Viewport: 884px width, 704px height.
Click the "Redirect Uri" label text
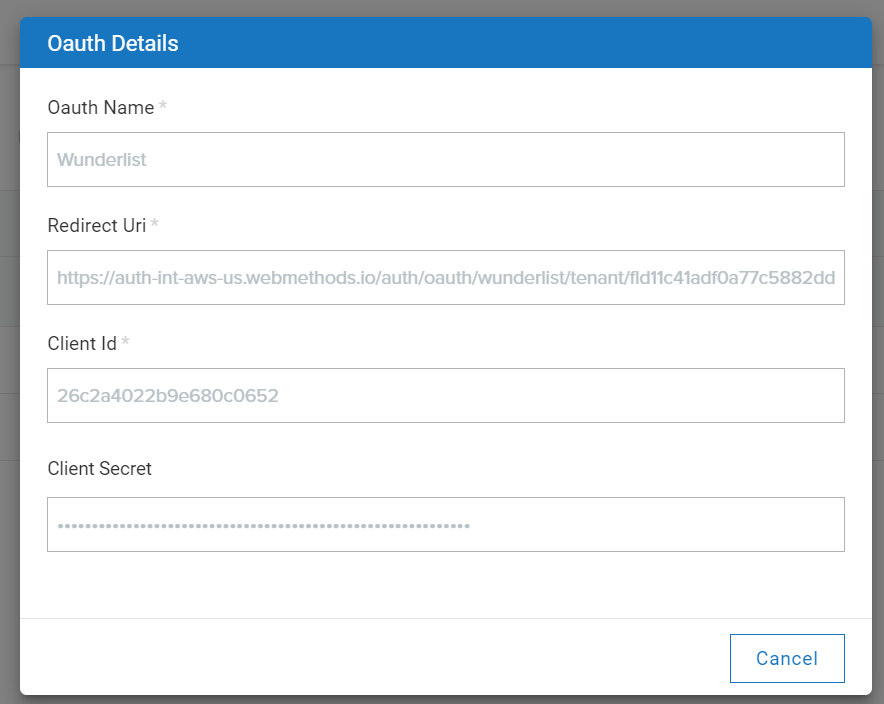[x=96, y=226]
